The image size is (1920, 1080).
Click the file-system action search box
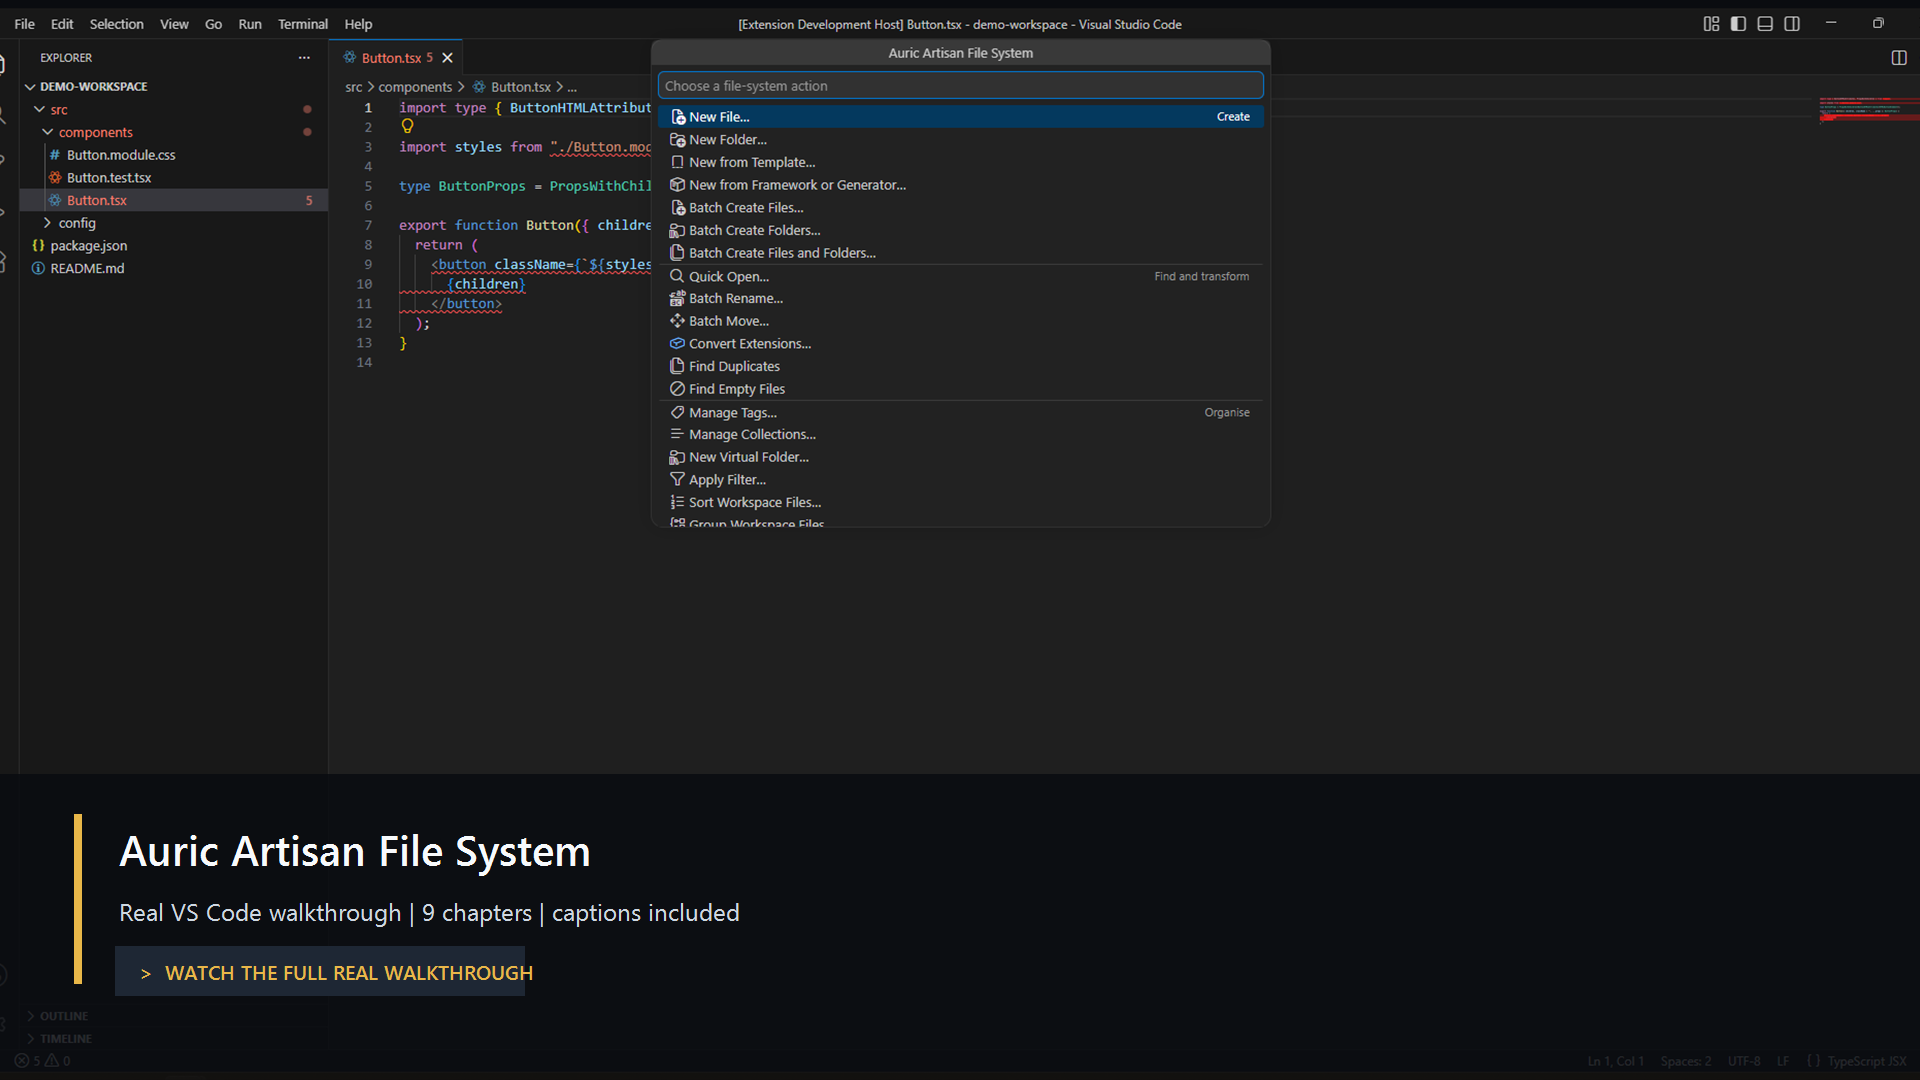click(x=960, y=86)
